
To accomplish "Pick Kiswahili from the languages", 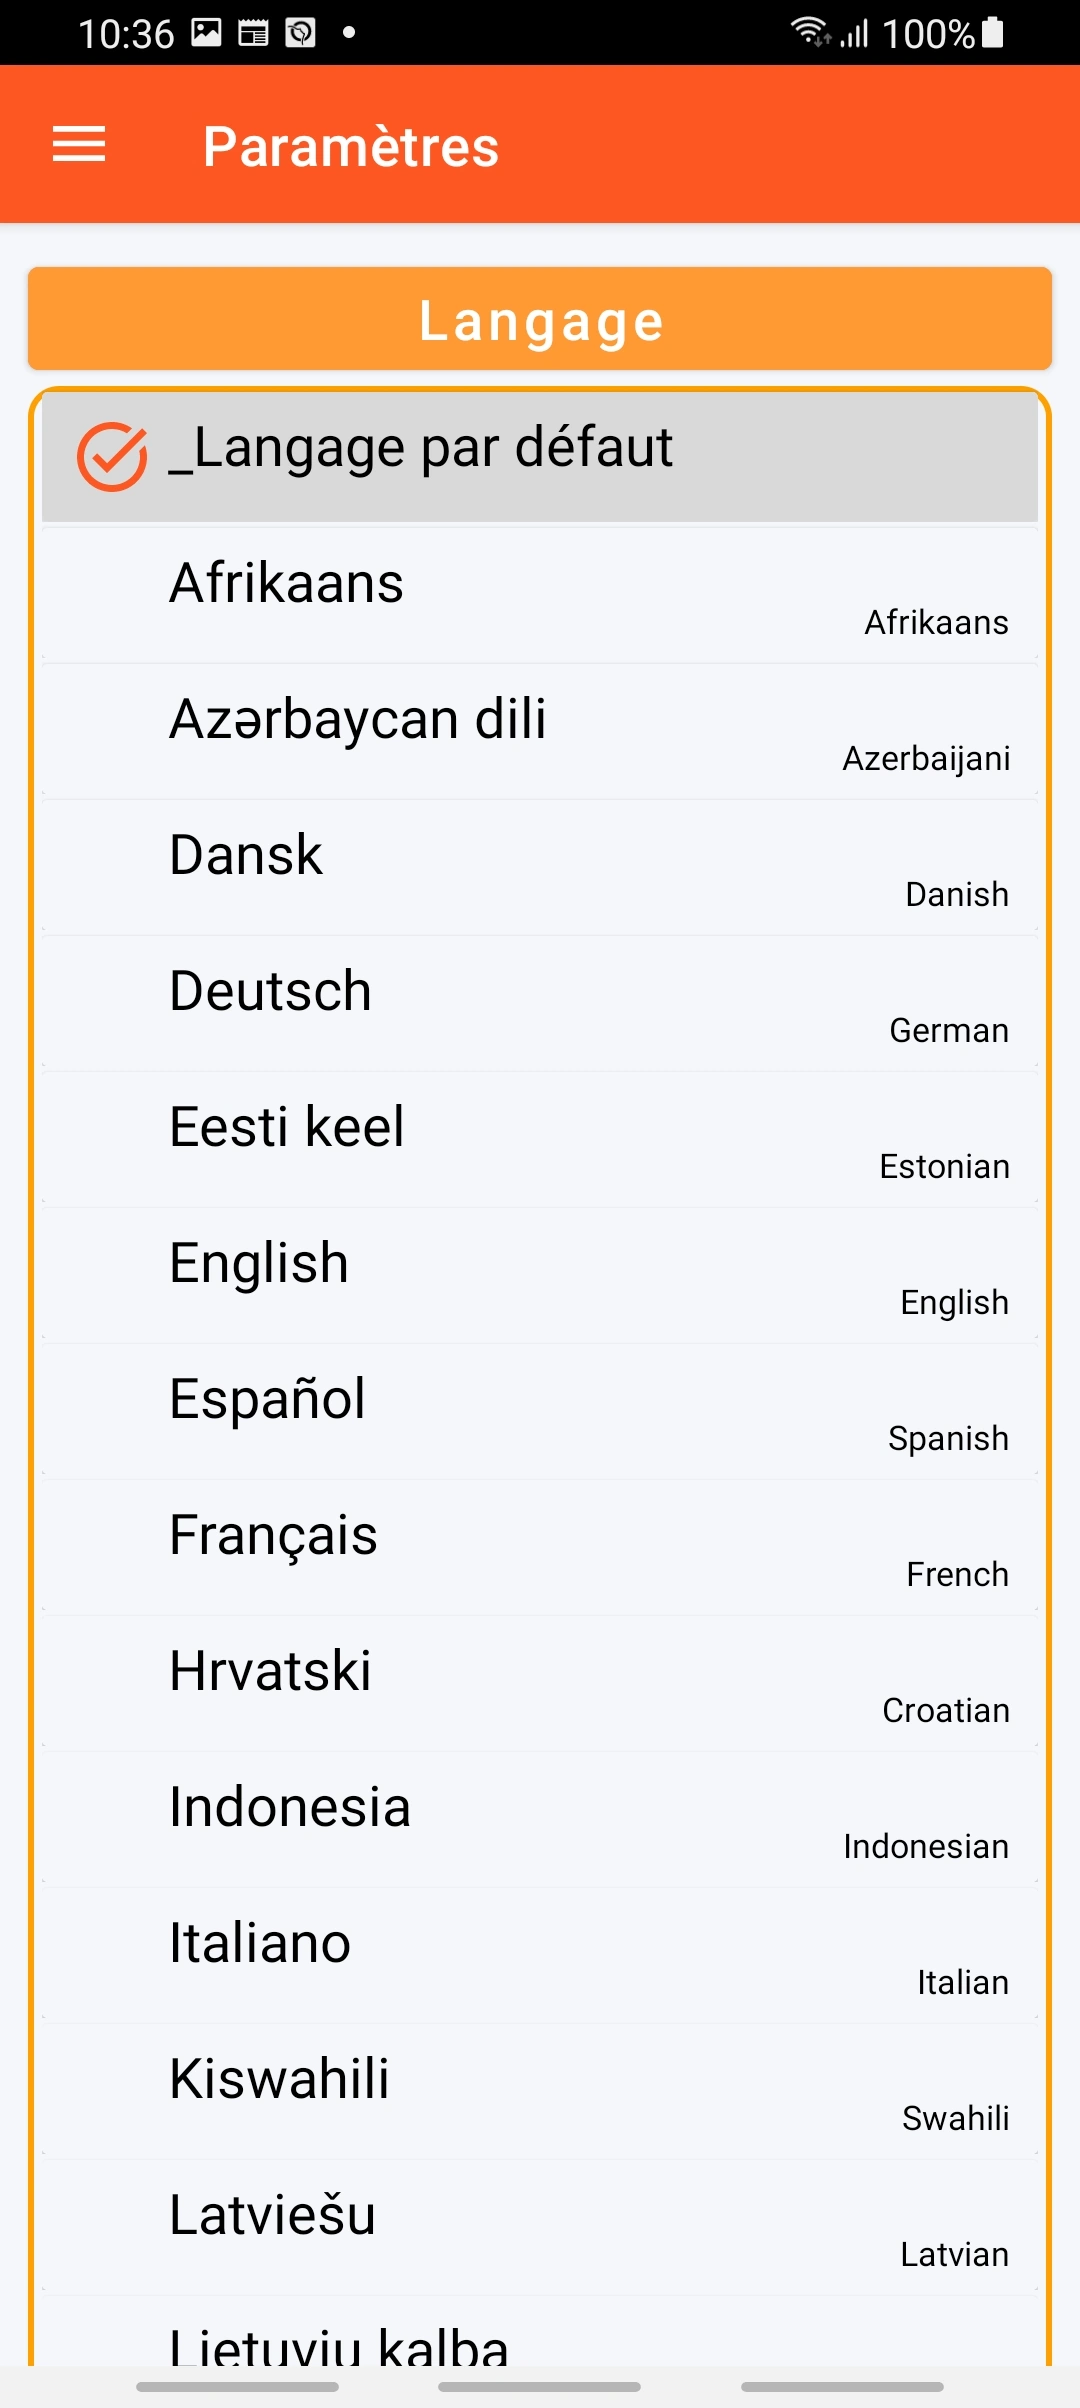I will [540, 2092].
